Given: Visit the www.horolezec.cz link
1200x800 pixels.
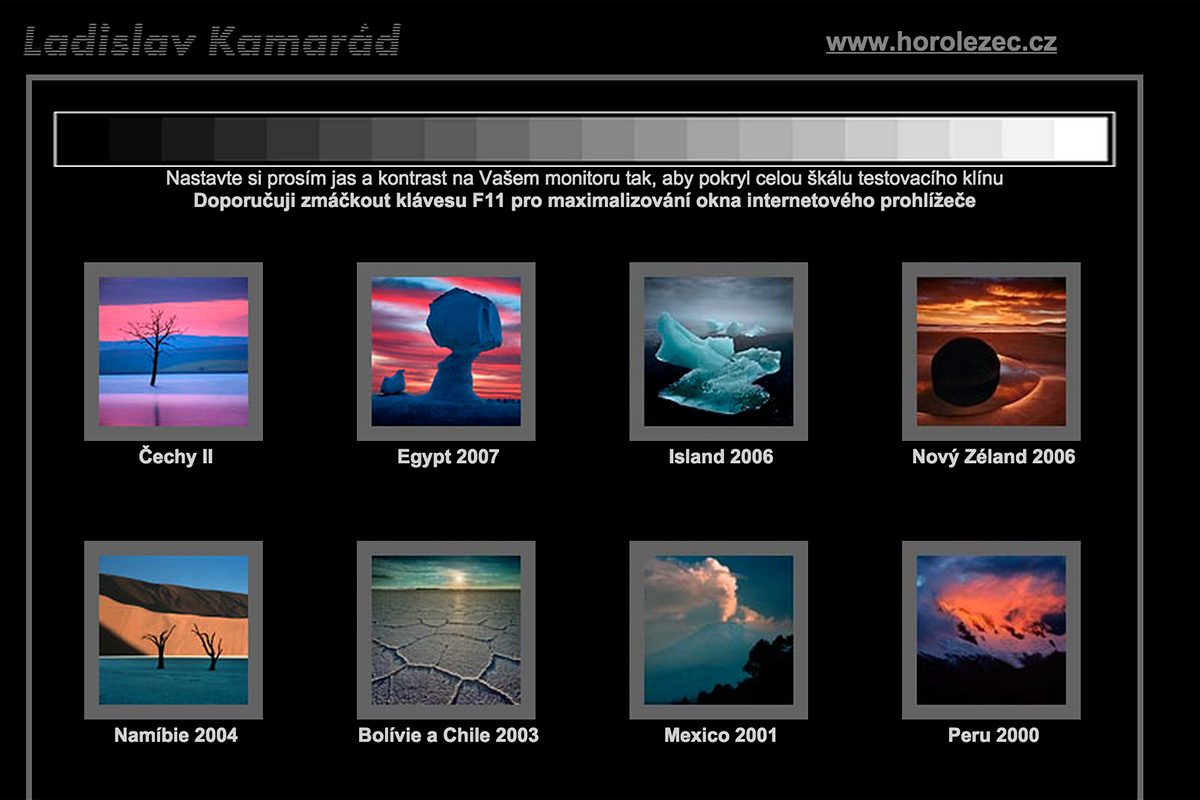Looking at the screenshot, I should (x=941, y=42).
